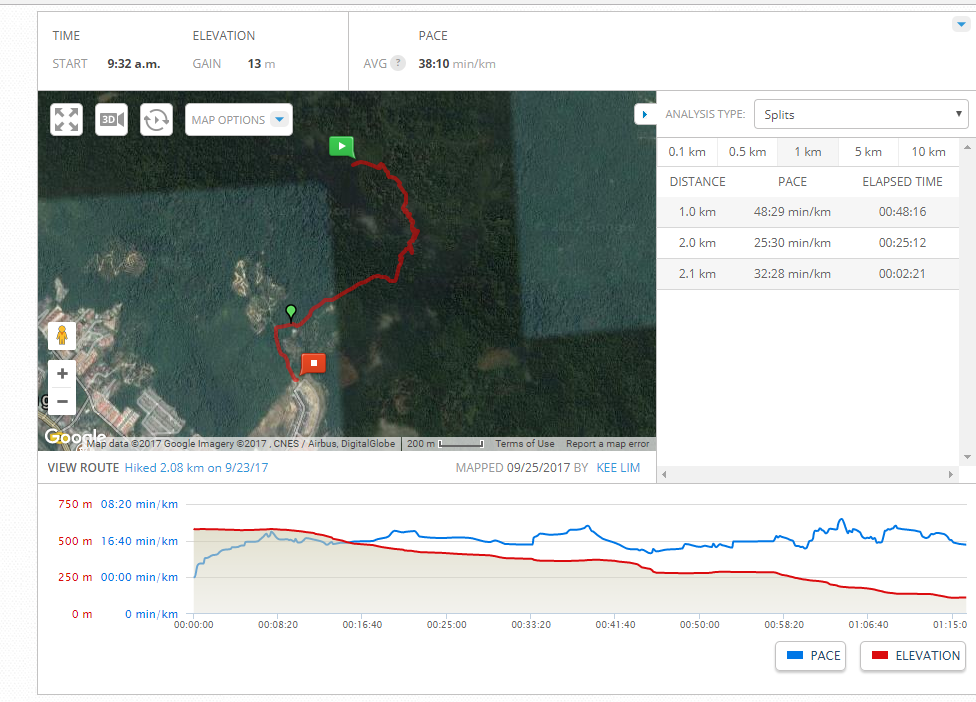Zoom in on the map with plus icon
Viewport: 976px width, 702px height.
(x=61, y=373)
